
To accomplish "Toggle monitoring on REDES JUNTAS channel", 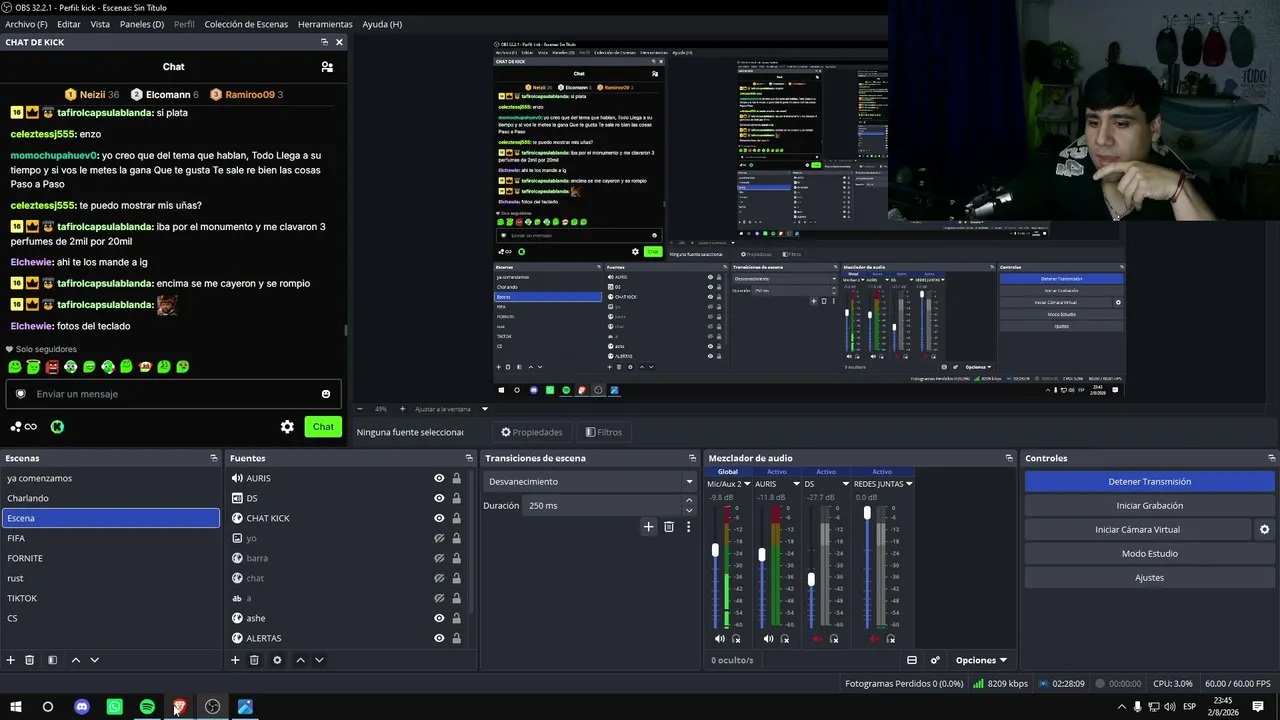I will [890, 639].
